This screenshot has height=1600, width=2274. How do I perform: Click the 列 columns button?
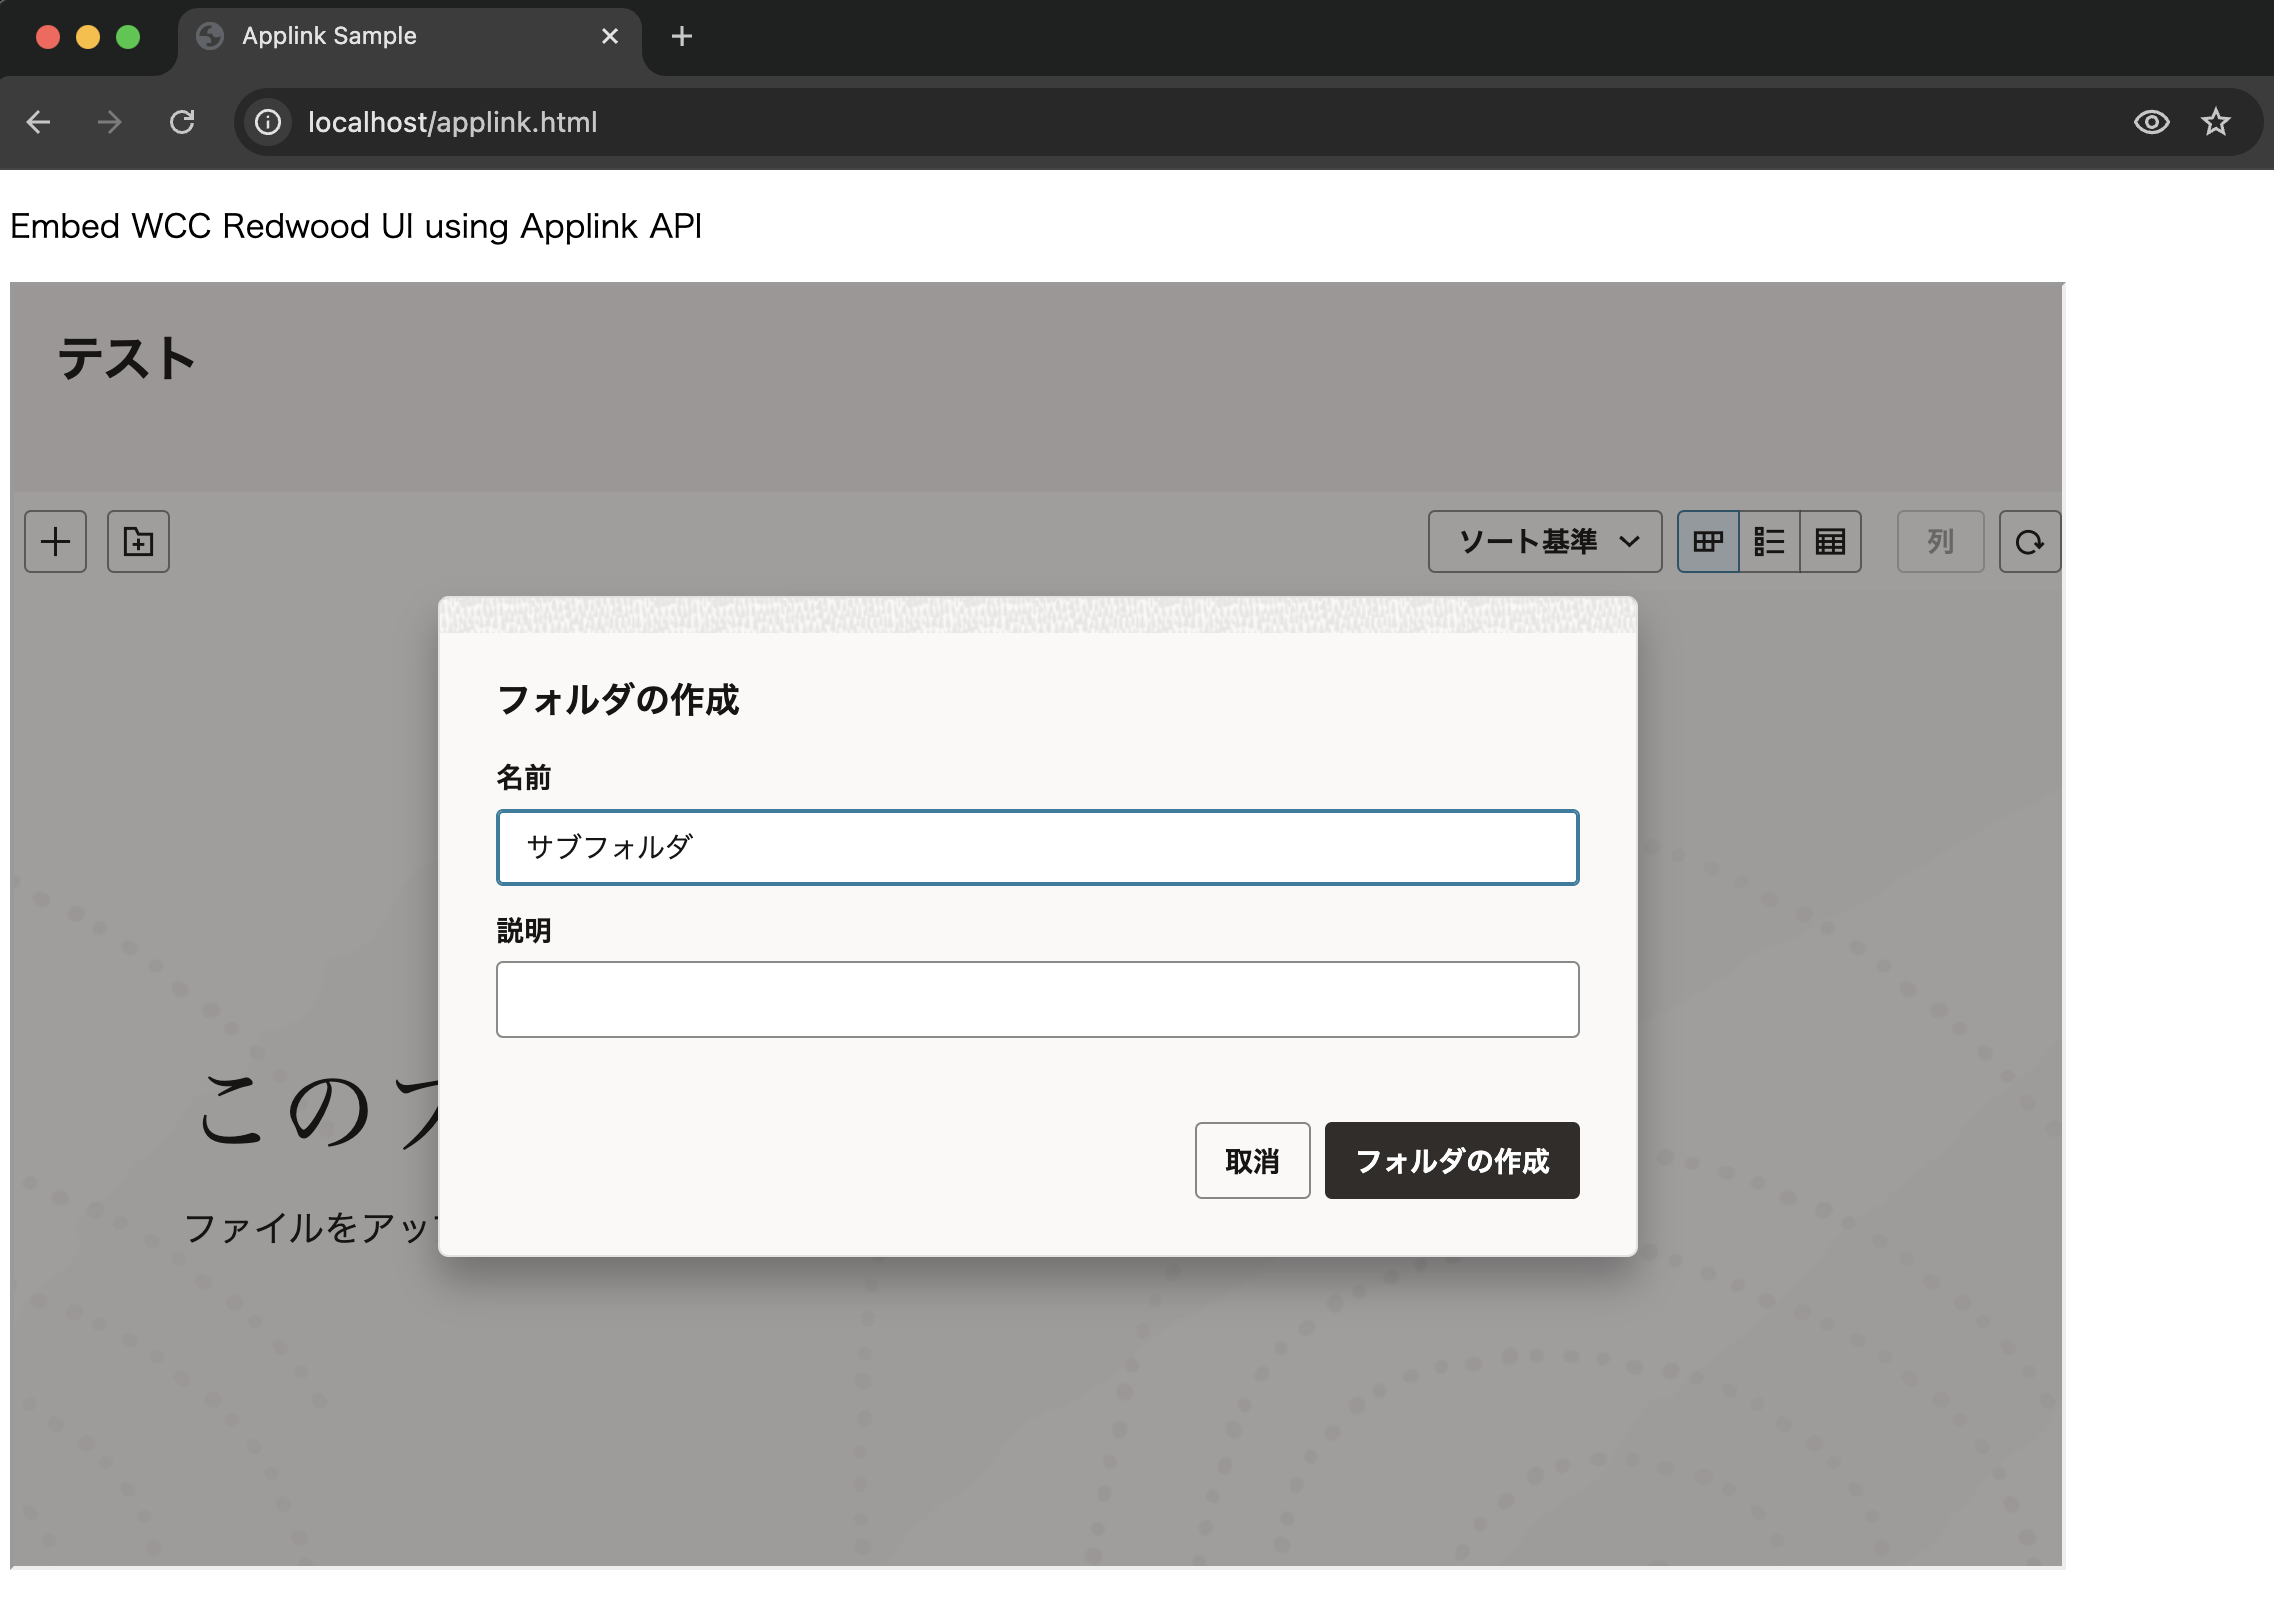pyautogui.click(x=1940, y=542)
